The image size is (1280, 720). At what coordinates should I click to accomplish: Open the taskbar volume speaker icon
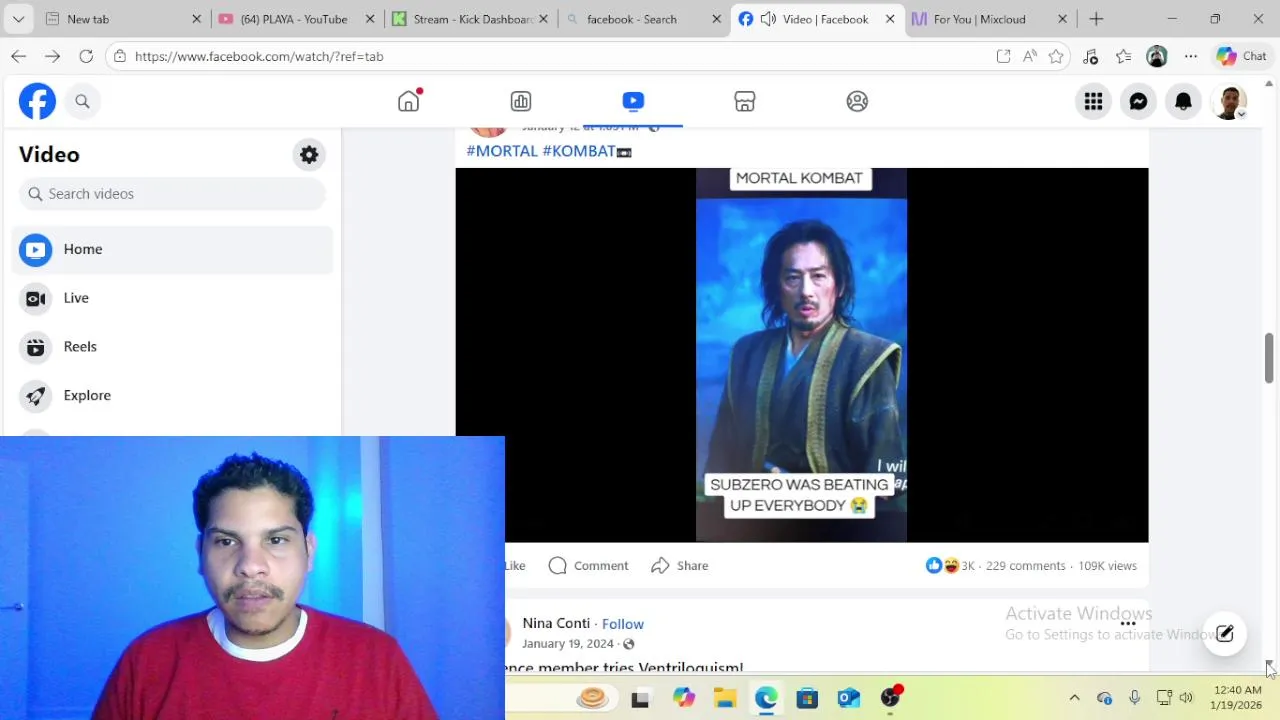pyautogui.click(x=1186, y=698)
